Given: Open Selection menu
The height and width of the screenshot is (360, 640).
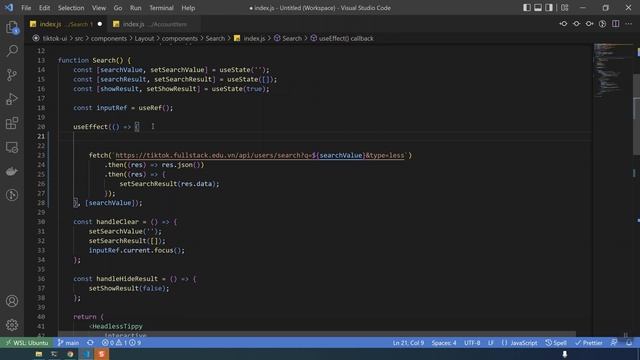Looking at the screenshot, I should (x=71, y=8).
